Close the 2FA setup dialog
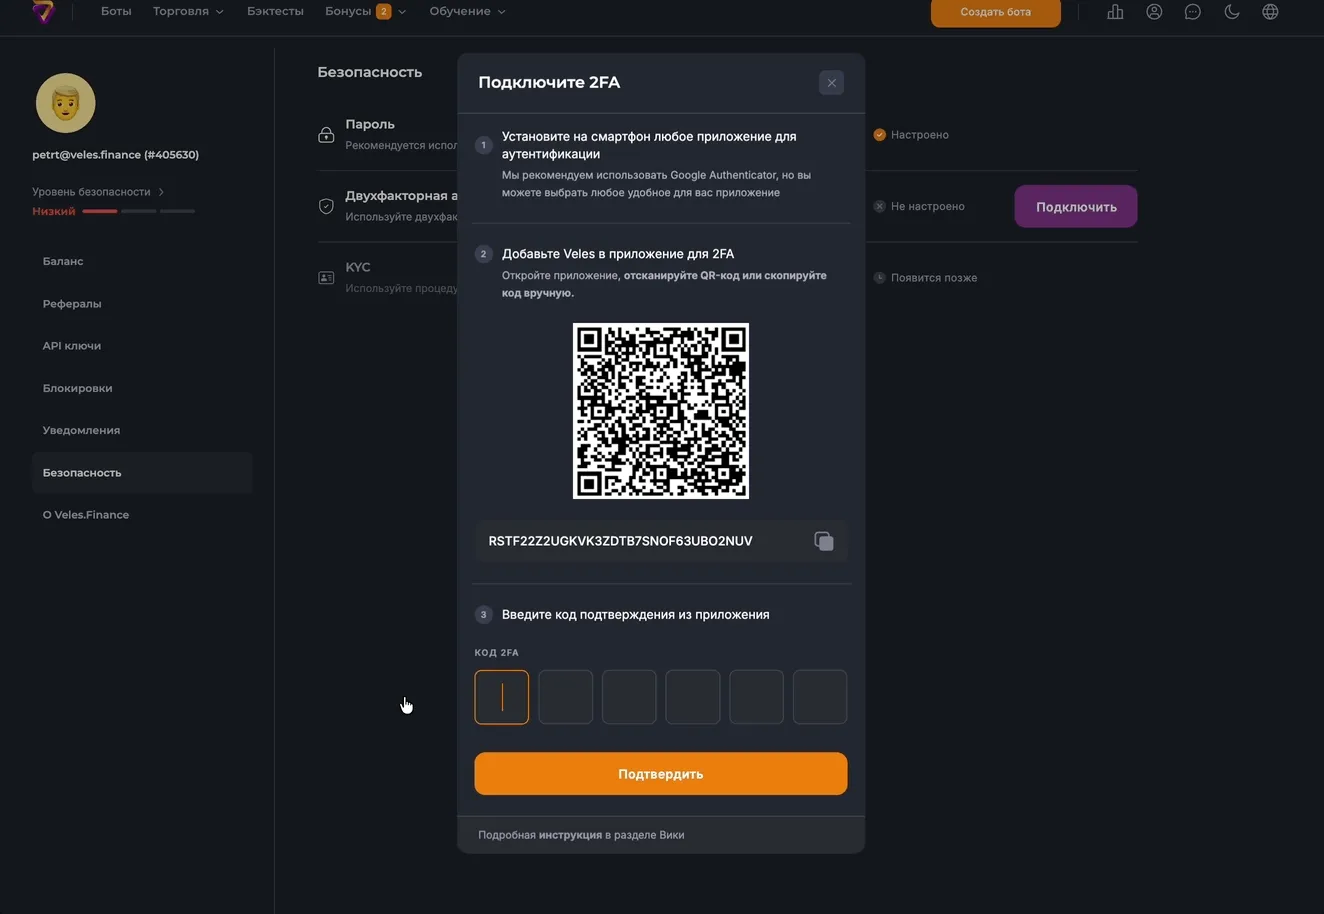1324x914 pixels. tap(831, 83)
